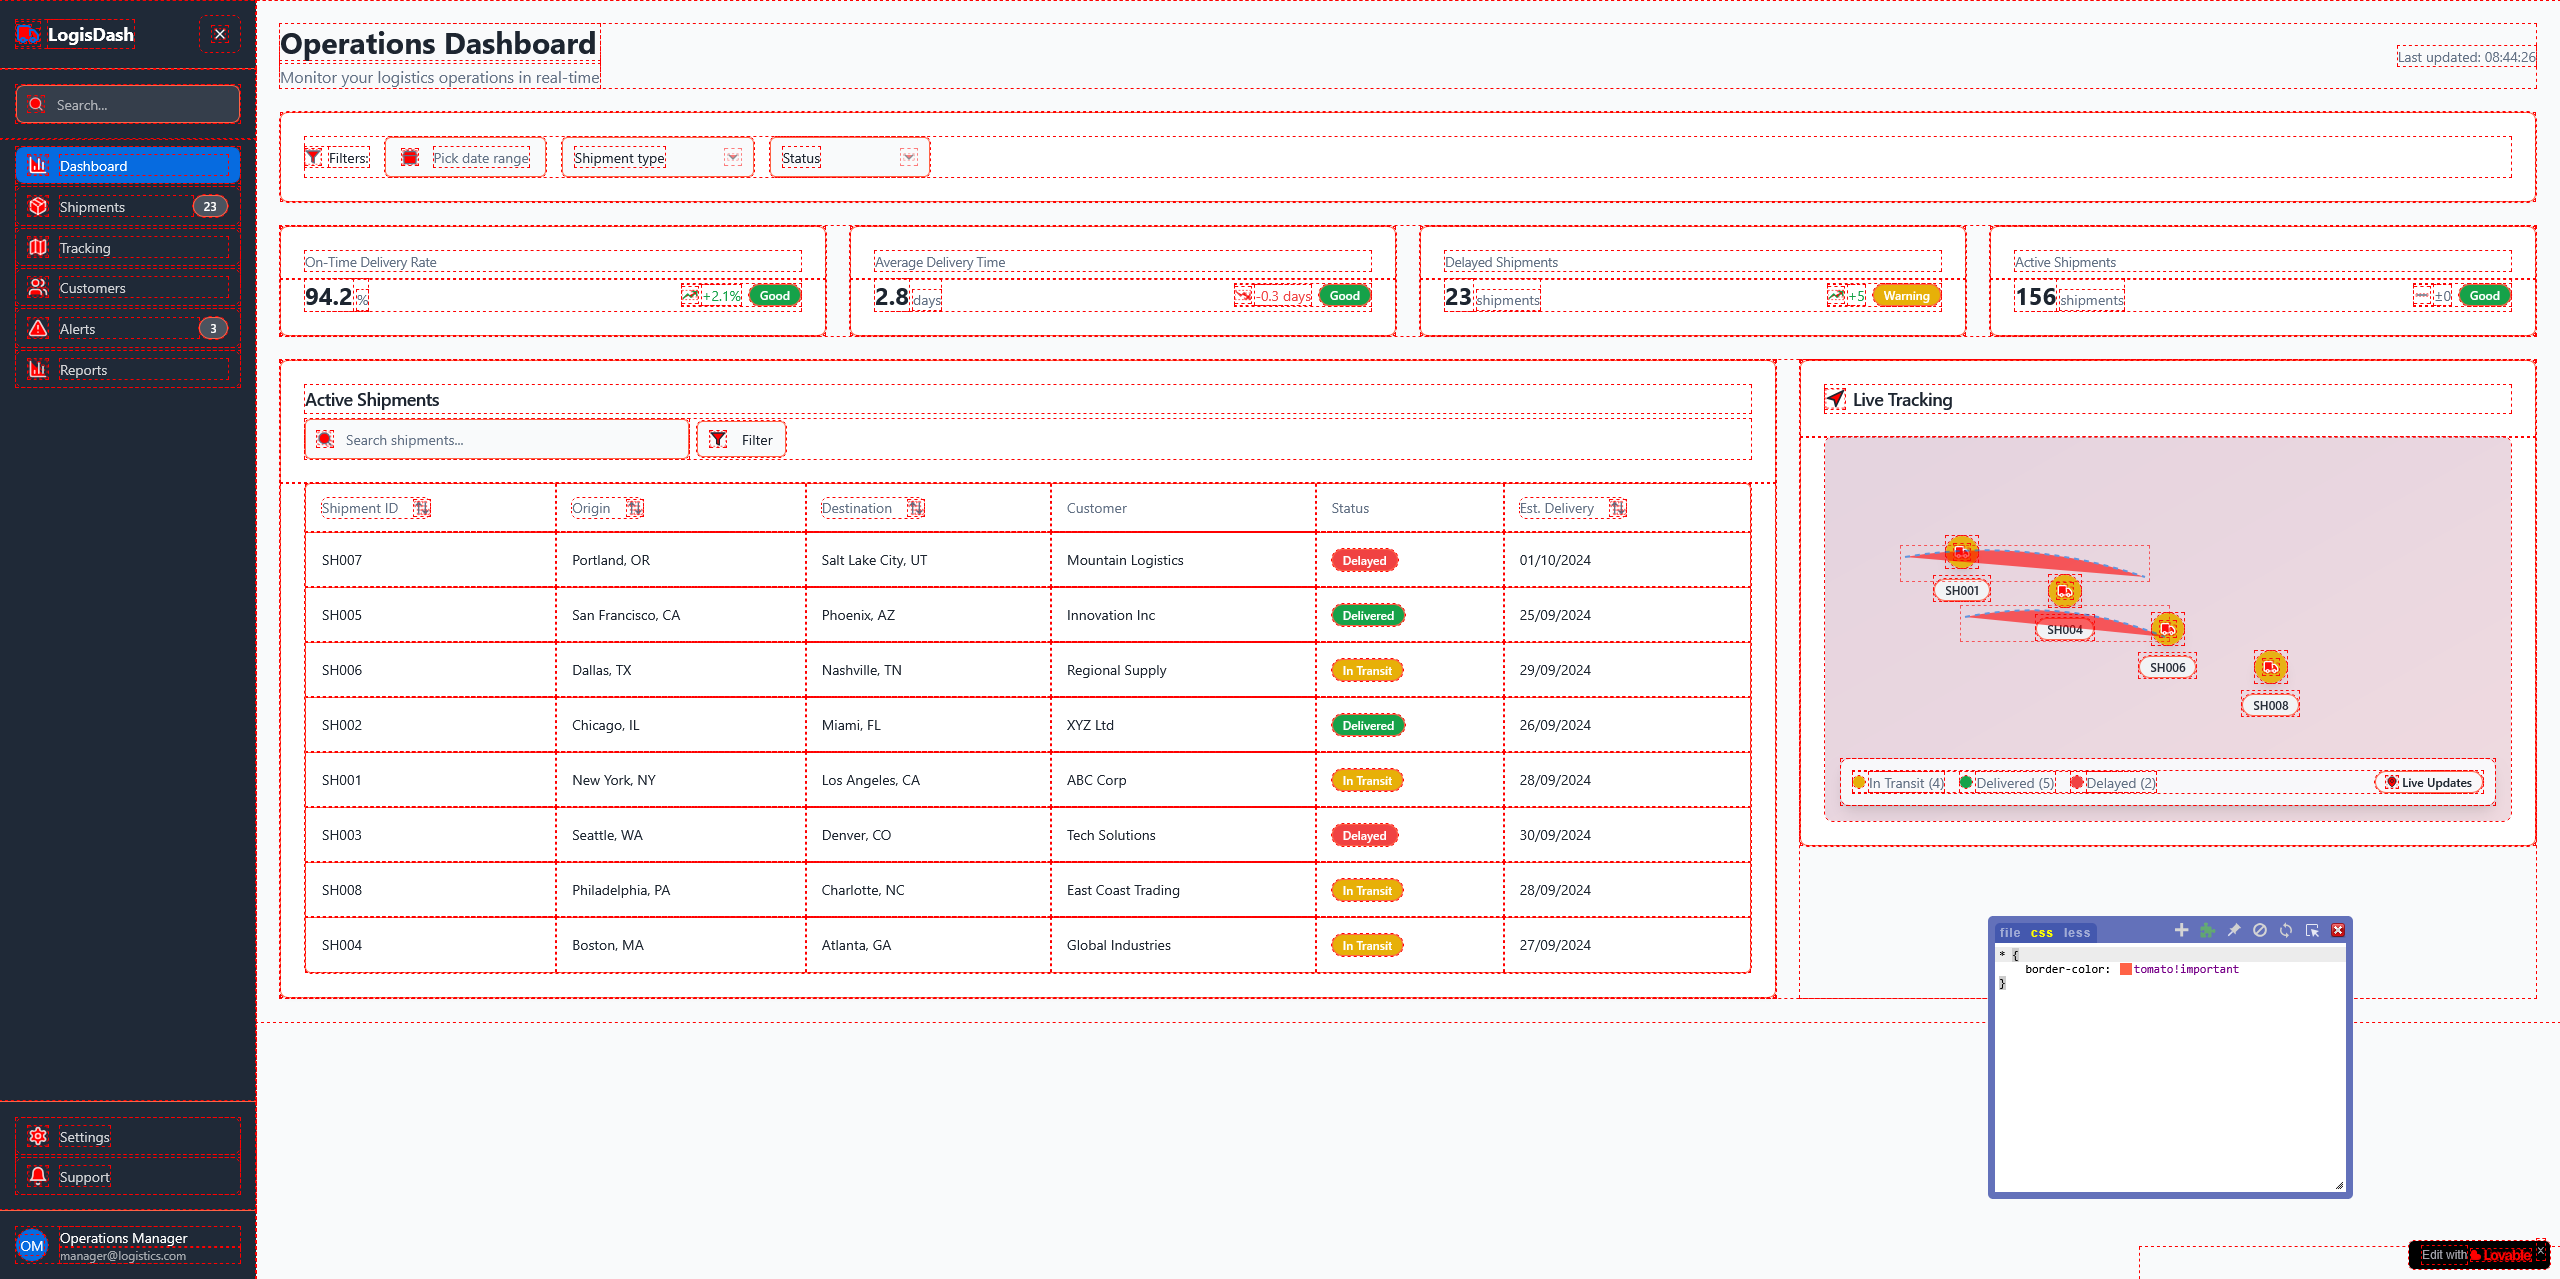Click the refresh arrows icon in CSS editor
This screenshot has width=2560, height=1279.
(2286, 930)
